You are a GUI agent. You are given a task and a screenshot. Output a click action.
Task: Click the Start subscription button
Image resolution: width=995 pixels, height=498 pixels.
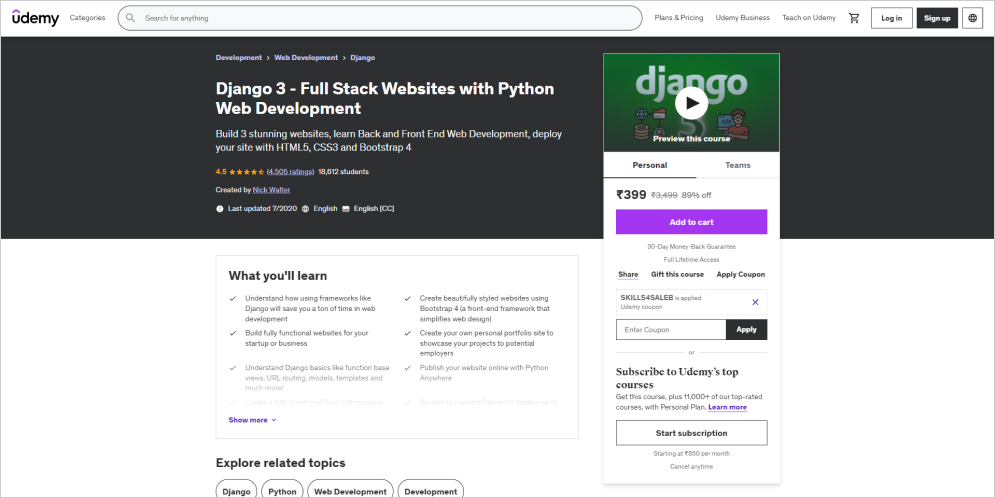coord(691,433)
